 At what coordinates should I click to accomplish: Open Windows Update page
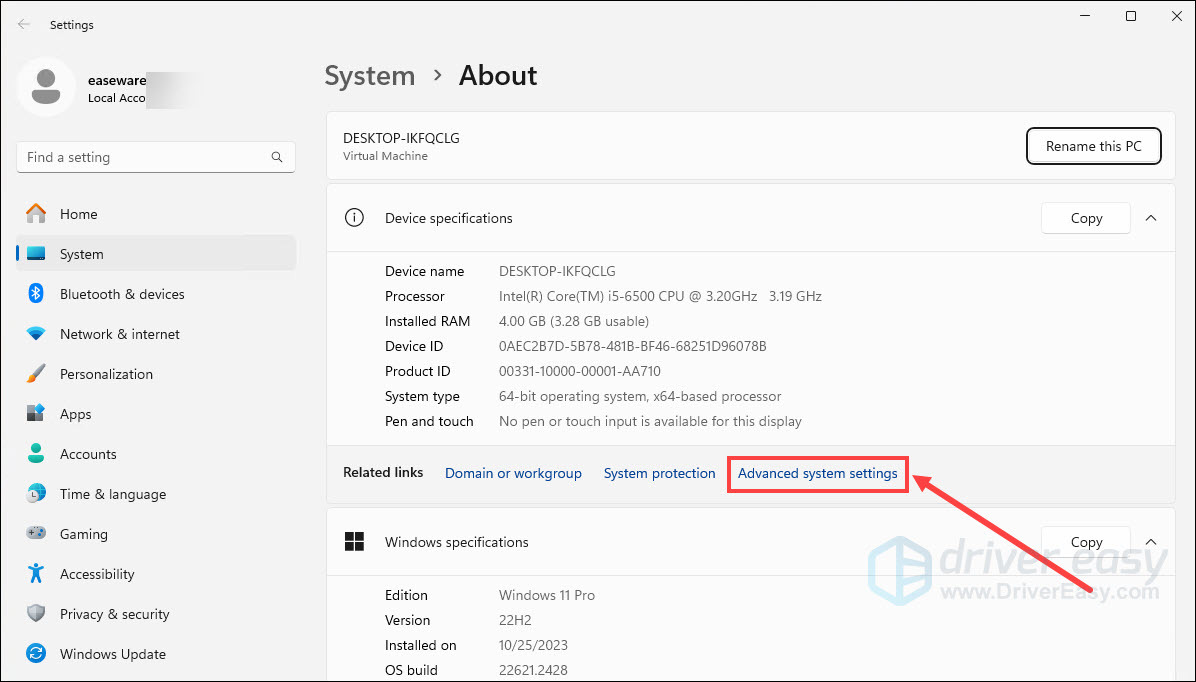pos(156,654)
